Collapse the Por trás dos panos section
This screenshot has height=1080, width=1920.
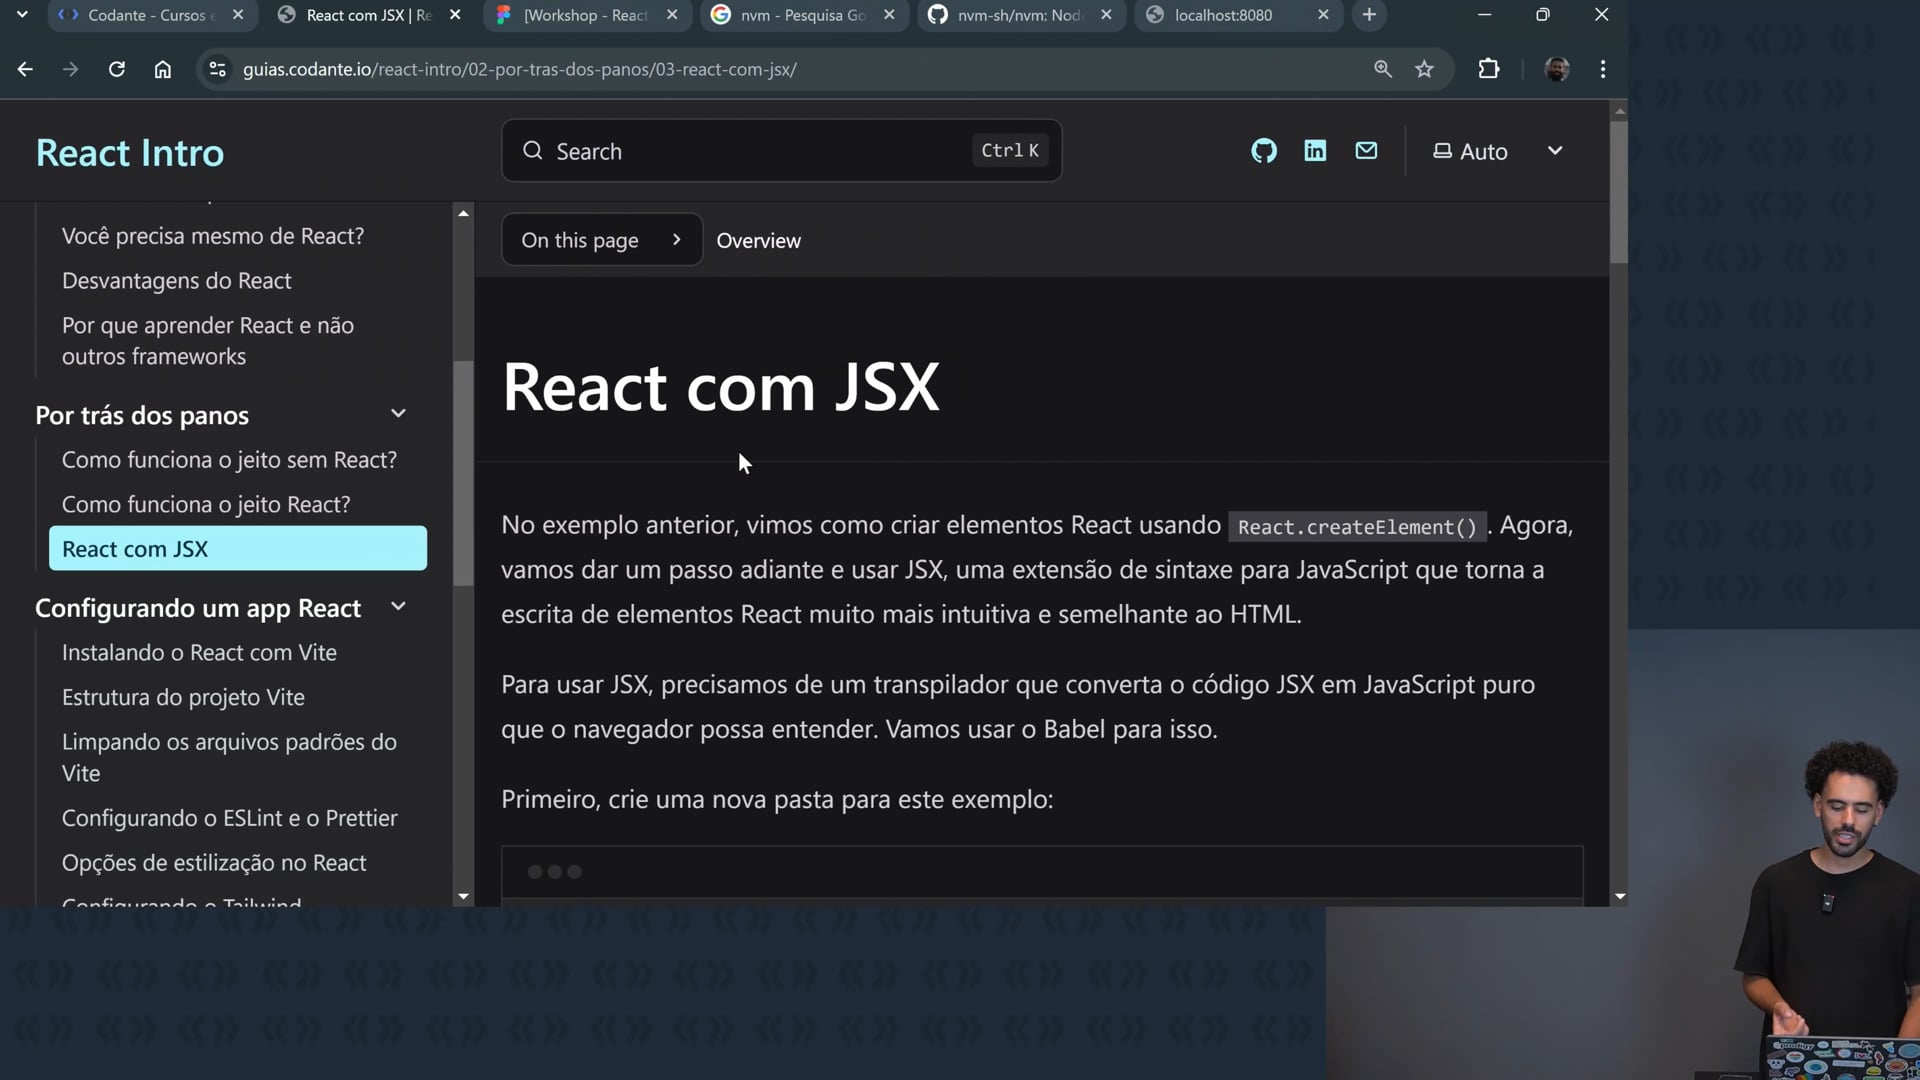pyautogui.click(x=398, y=414)
